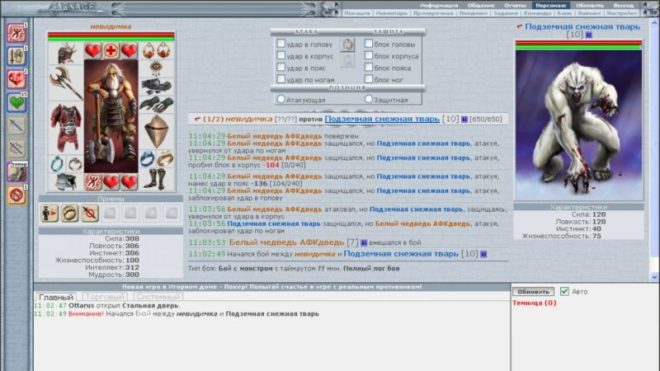Screen dimensions: 660x371
Task: Select the 'Атакующая' position radio button
Action: 281,99
